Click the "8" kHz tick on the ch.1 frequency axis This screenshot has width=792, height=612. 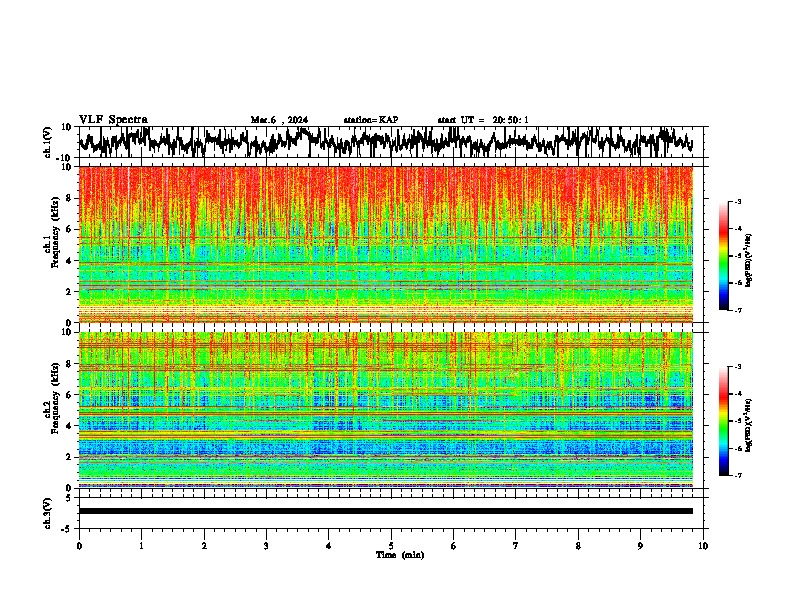(68, 198)
